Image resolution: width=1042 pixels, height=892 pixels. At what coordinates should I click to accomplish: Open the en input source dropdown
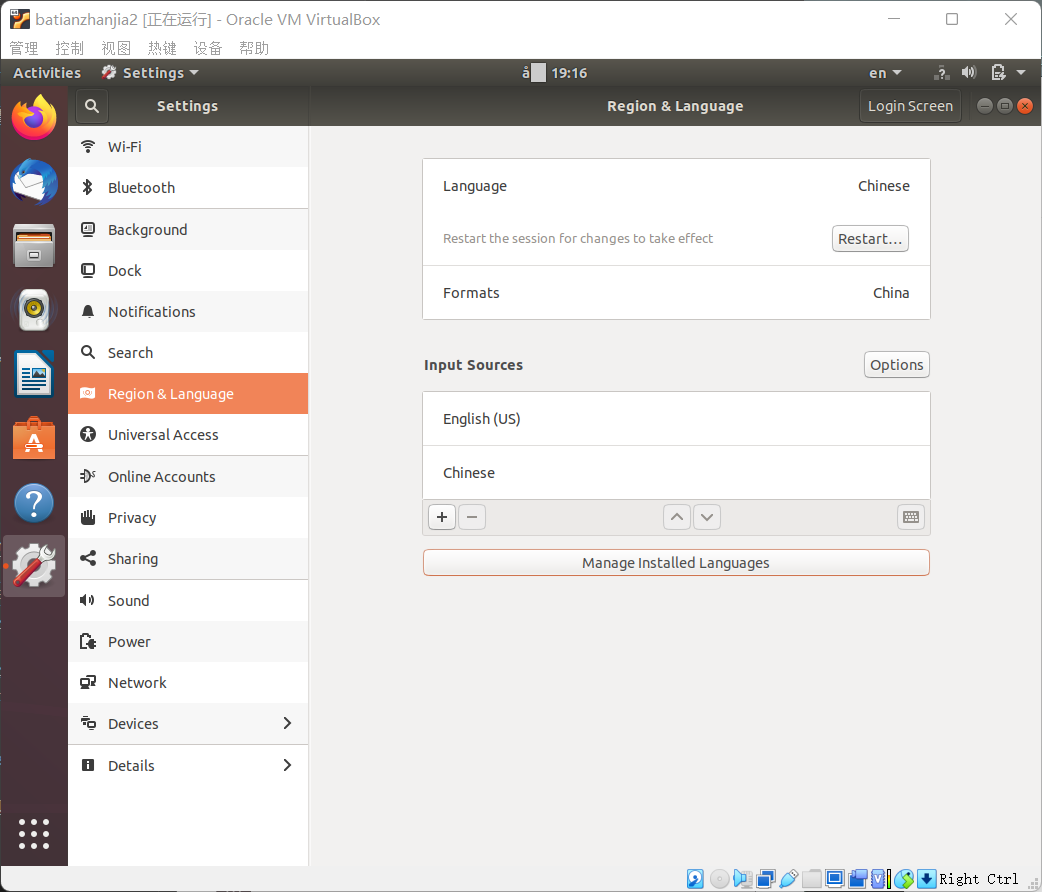[885, 73]
